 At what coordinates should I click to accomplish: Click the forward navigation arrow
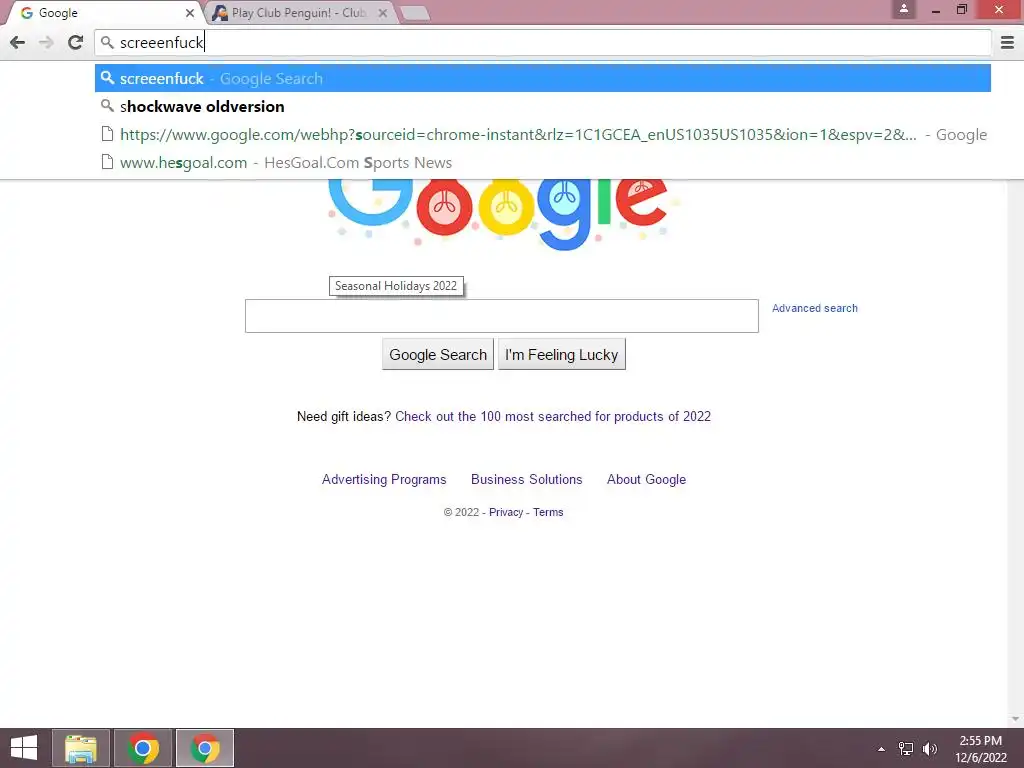(x=46, y=42)
